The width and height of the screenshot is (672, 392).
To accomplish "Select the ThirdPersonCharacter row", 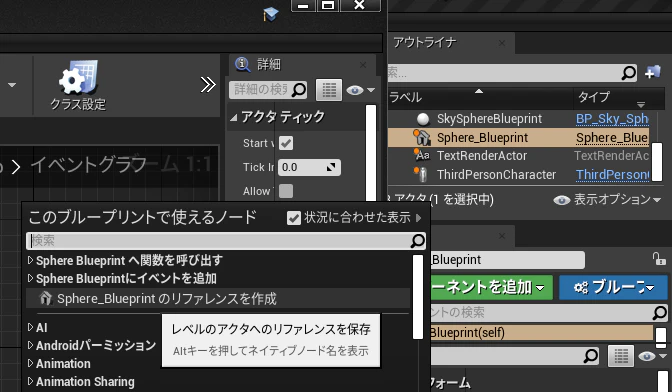I will [x=519, y=174].
